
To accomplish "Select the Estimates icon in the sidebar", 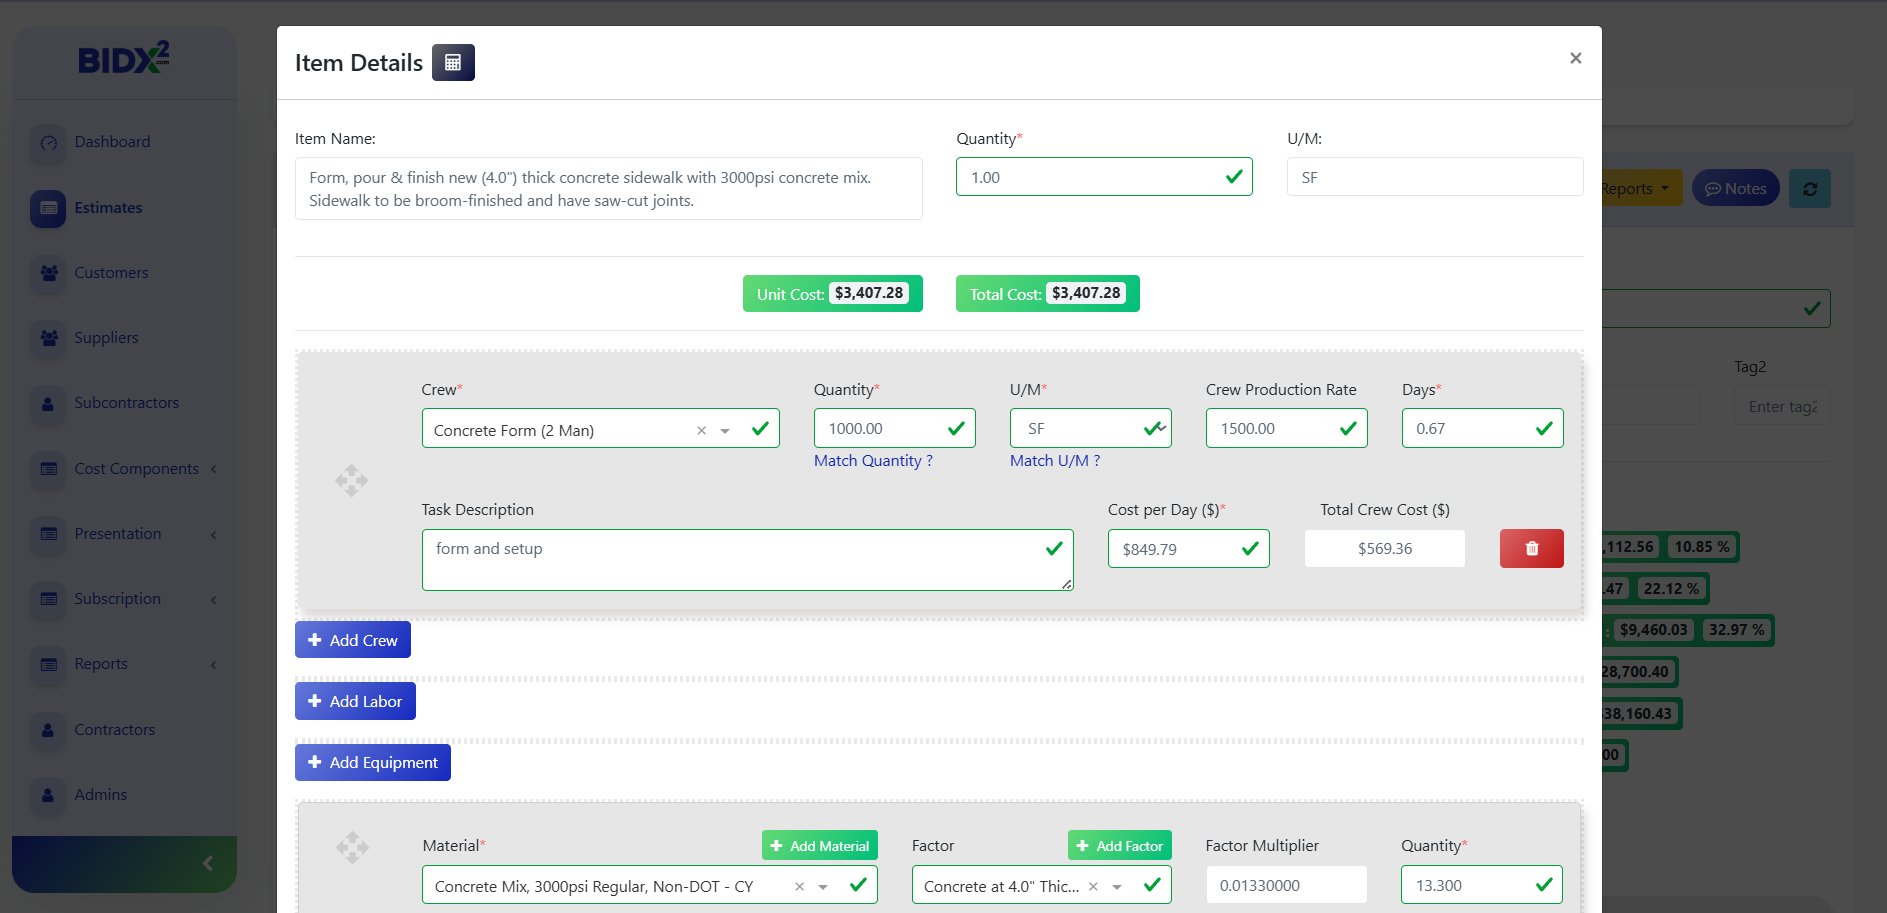I will click(x=48, y=208).
